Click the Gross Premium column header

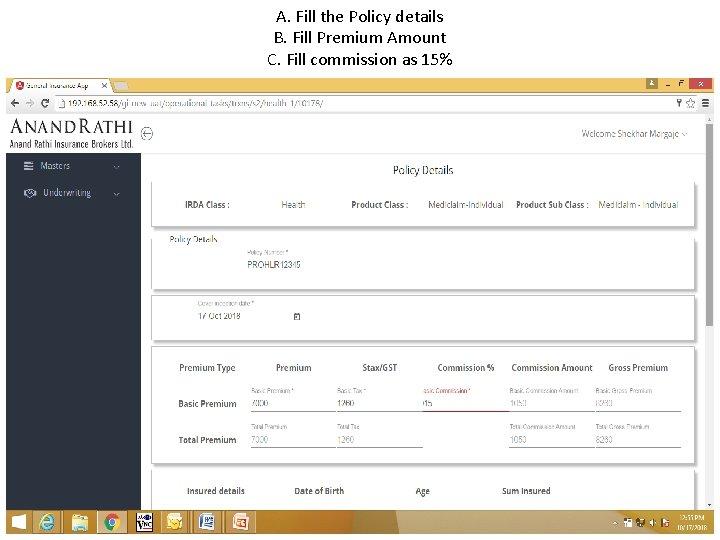coord(638,368)
